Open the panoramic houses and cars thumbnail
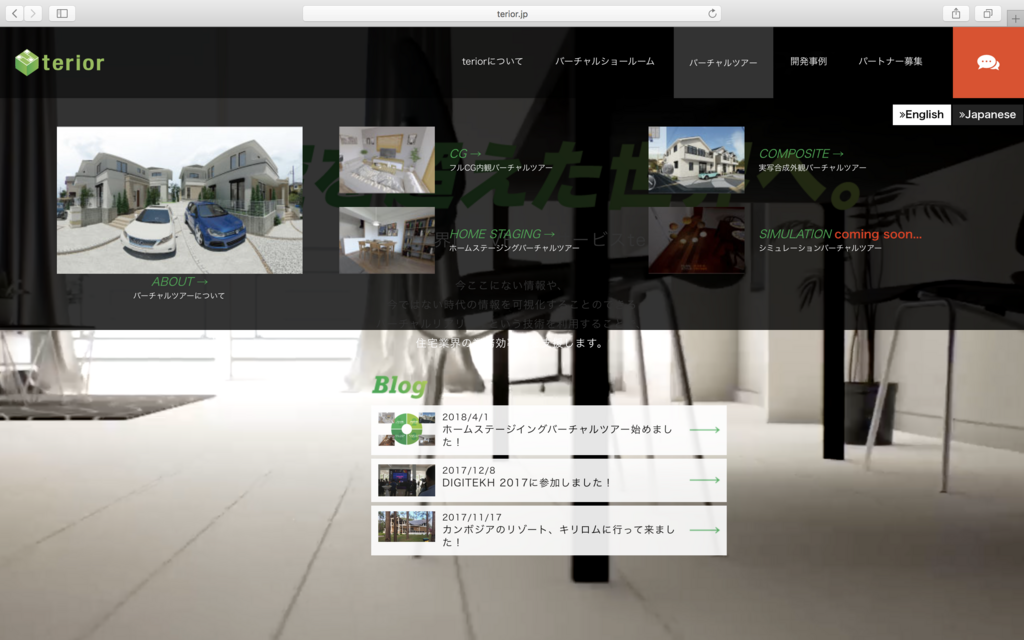This screenshot has height=640, width=1024. point(180,200)
